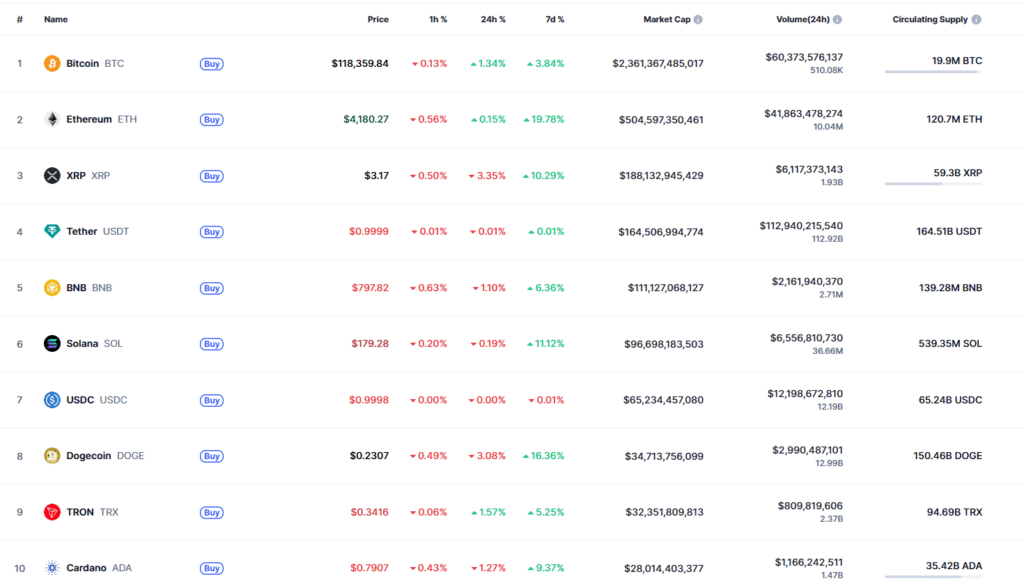Screen dimensions: 1024x588
Task: Open the Volume(24h) info icon
Action: point(837,20)
